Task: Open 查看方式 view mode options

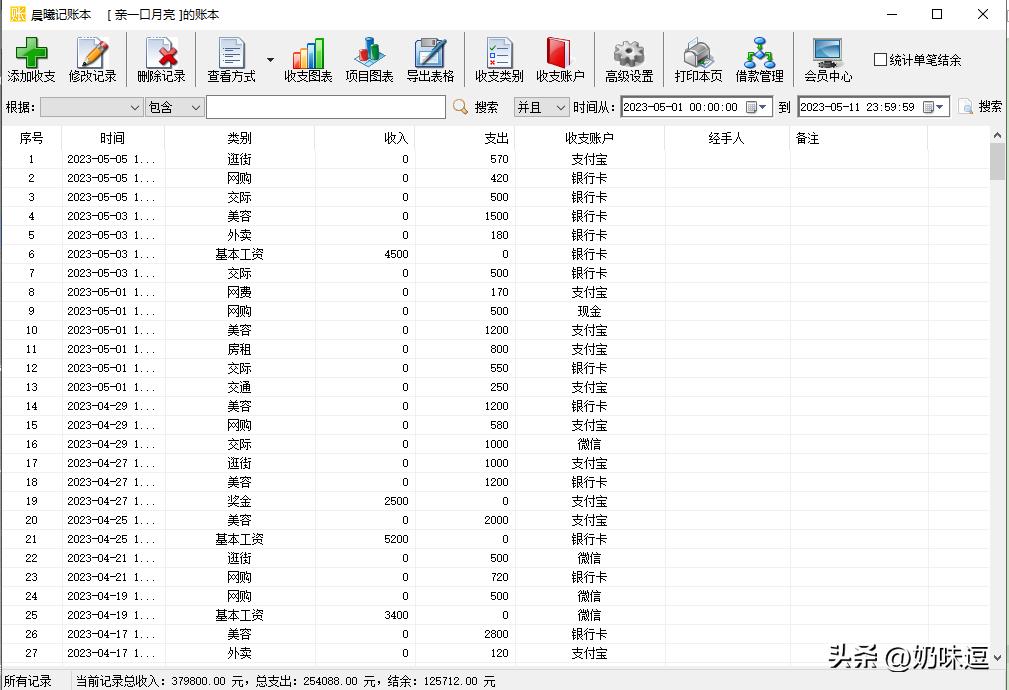Action: [231, 58]
